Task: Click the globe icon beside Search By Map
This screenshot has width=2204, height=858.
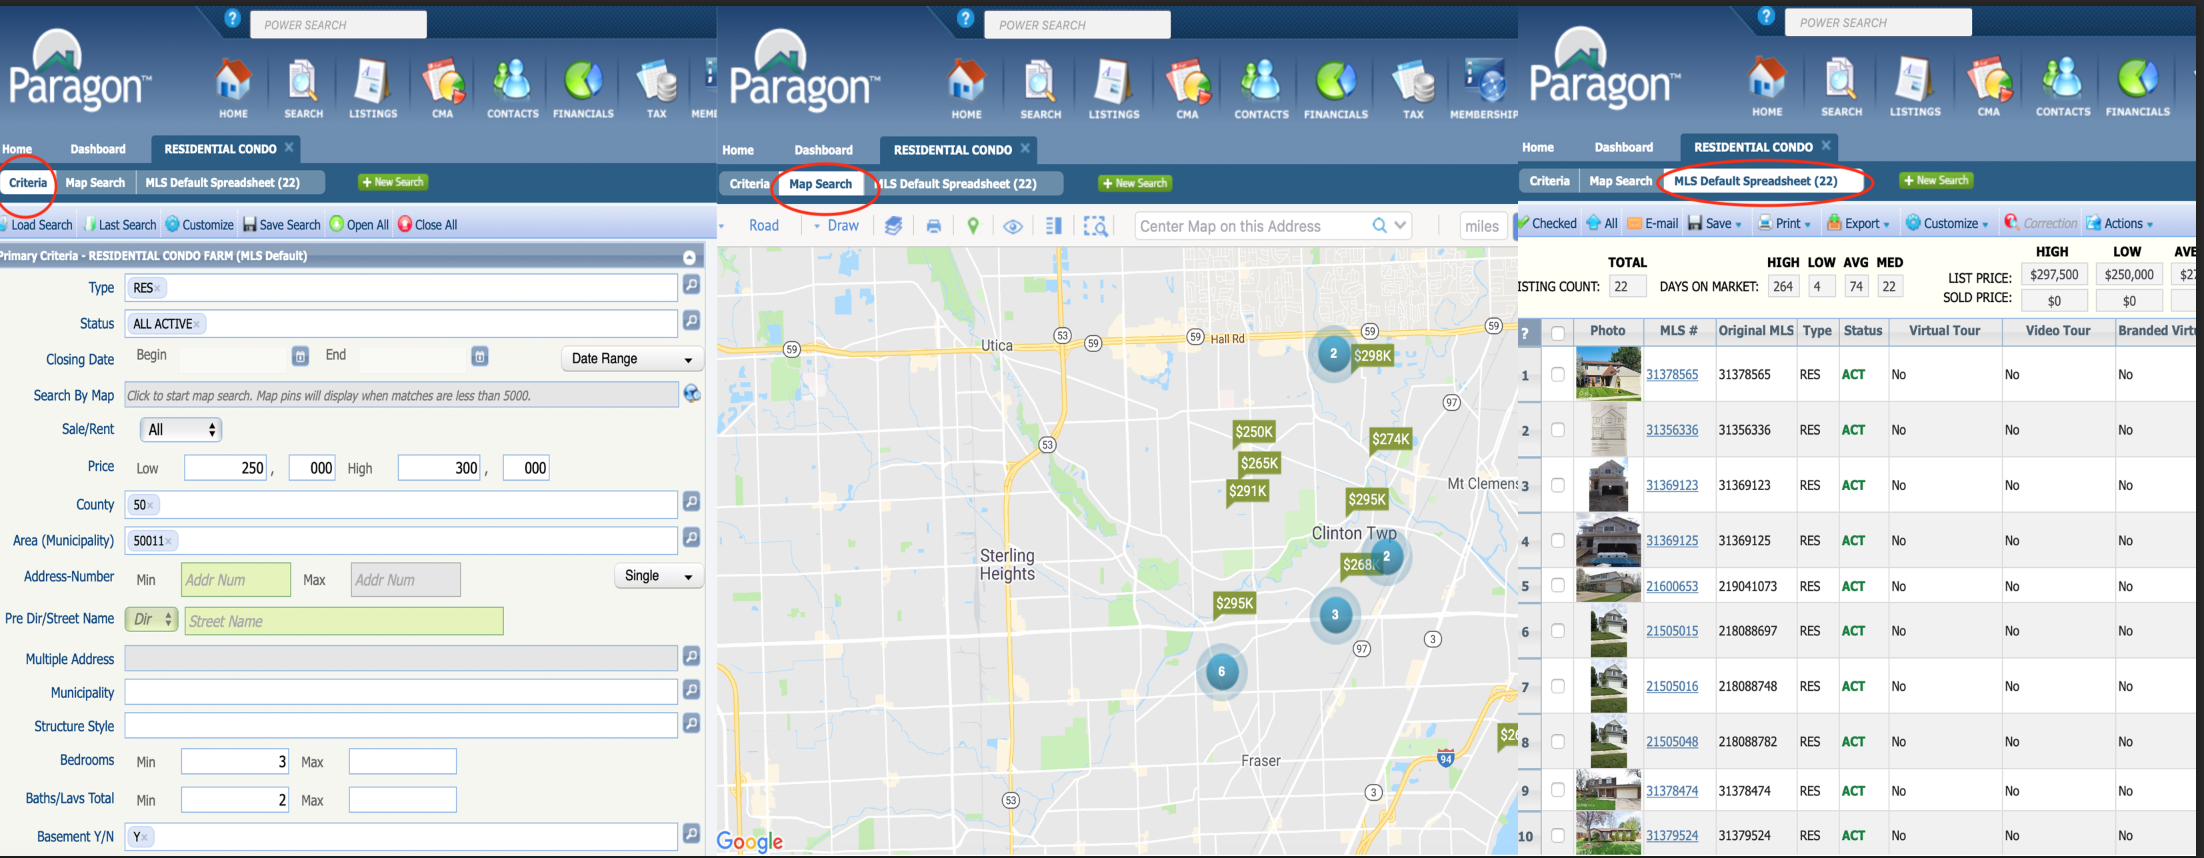Action: point(691,394)
